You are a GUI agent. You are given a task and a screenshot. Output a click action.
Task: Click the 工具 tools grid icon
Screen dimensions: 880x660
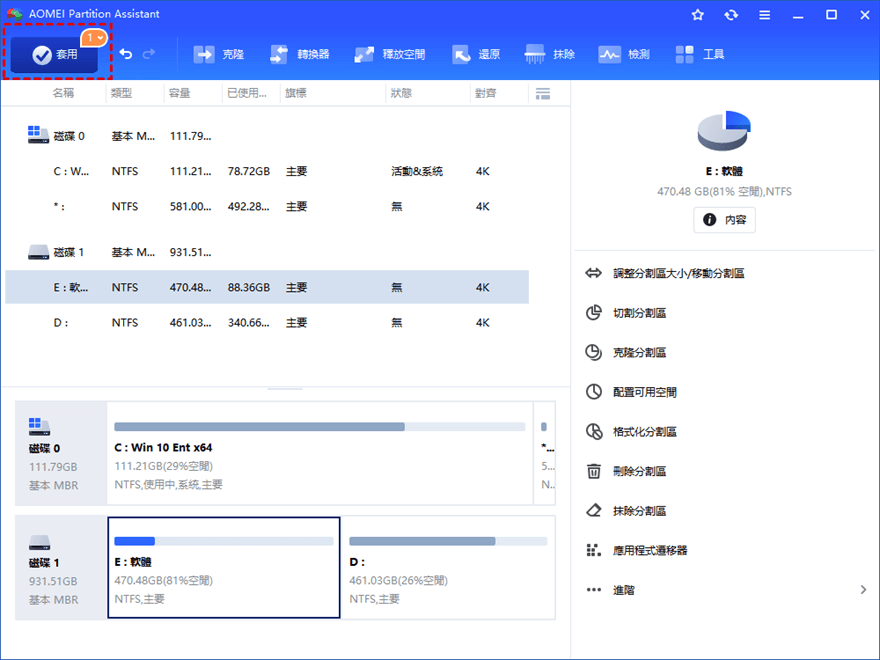click(685, 54)
